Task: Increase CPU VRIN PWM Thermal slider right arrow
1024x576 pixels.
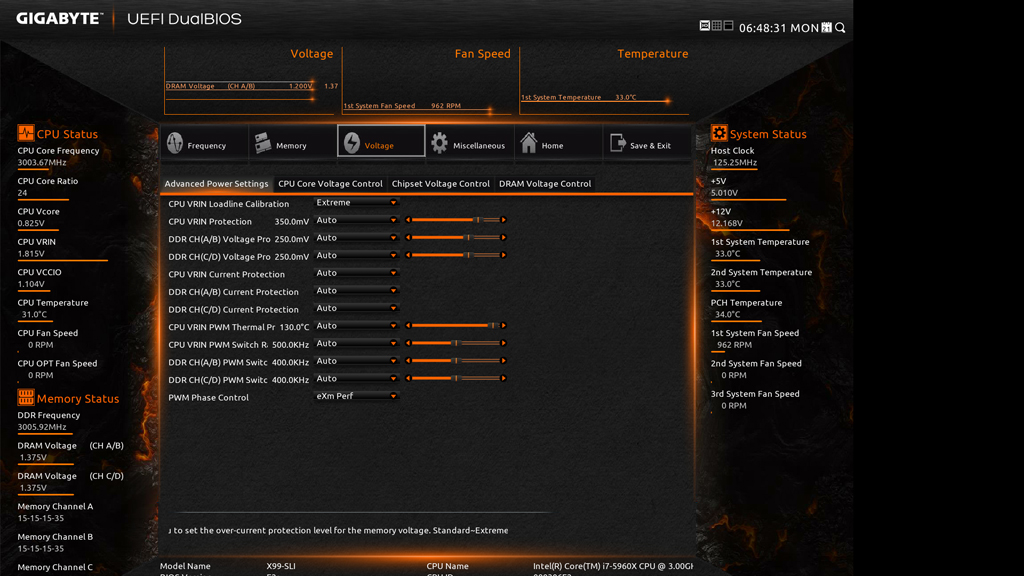Action: [503, 326]
